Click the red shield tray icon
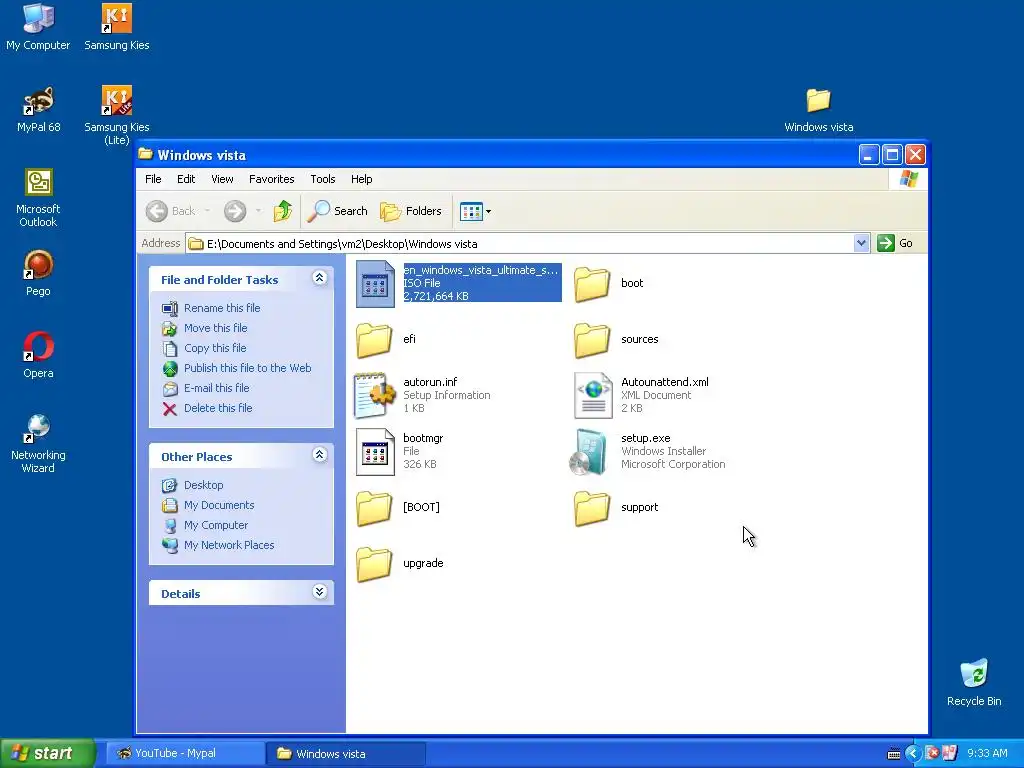 pyautogui.click(x=933, y=754)
